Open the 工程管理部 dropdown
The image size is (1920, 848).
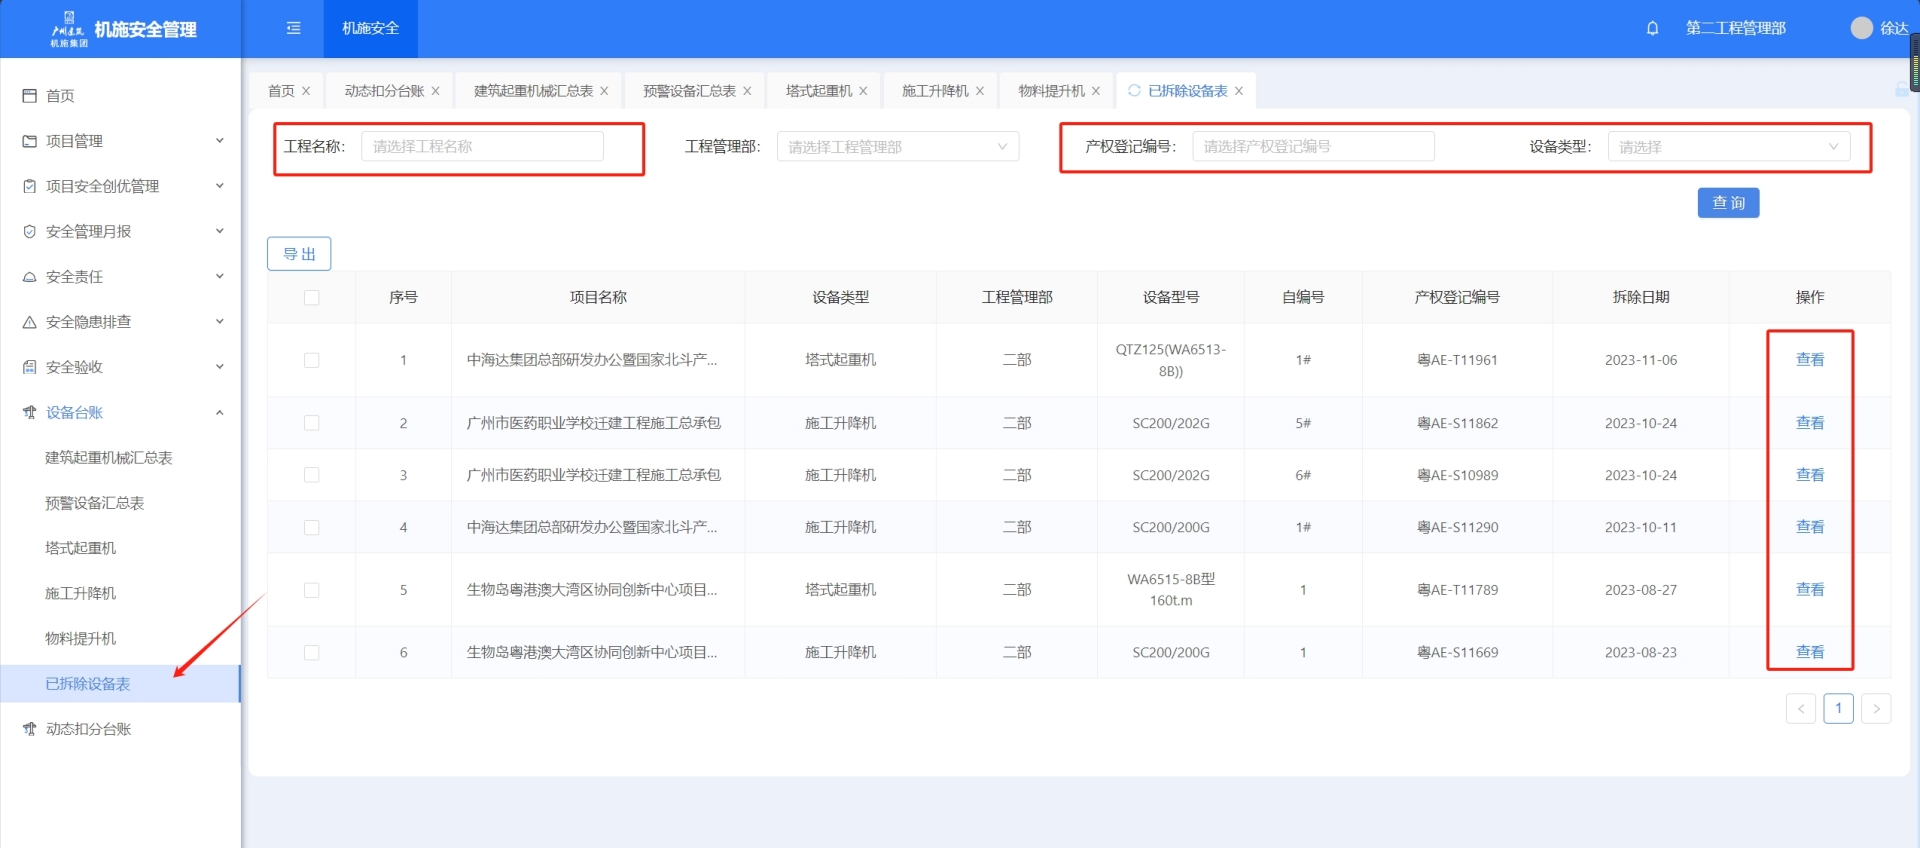tap(897, 147)
